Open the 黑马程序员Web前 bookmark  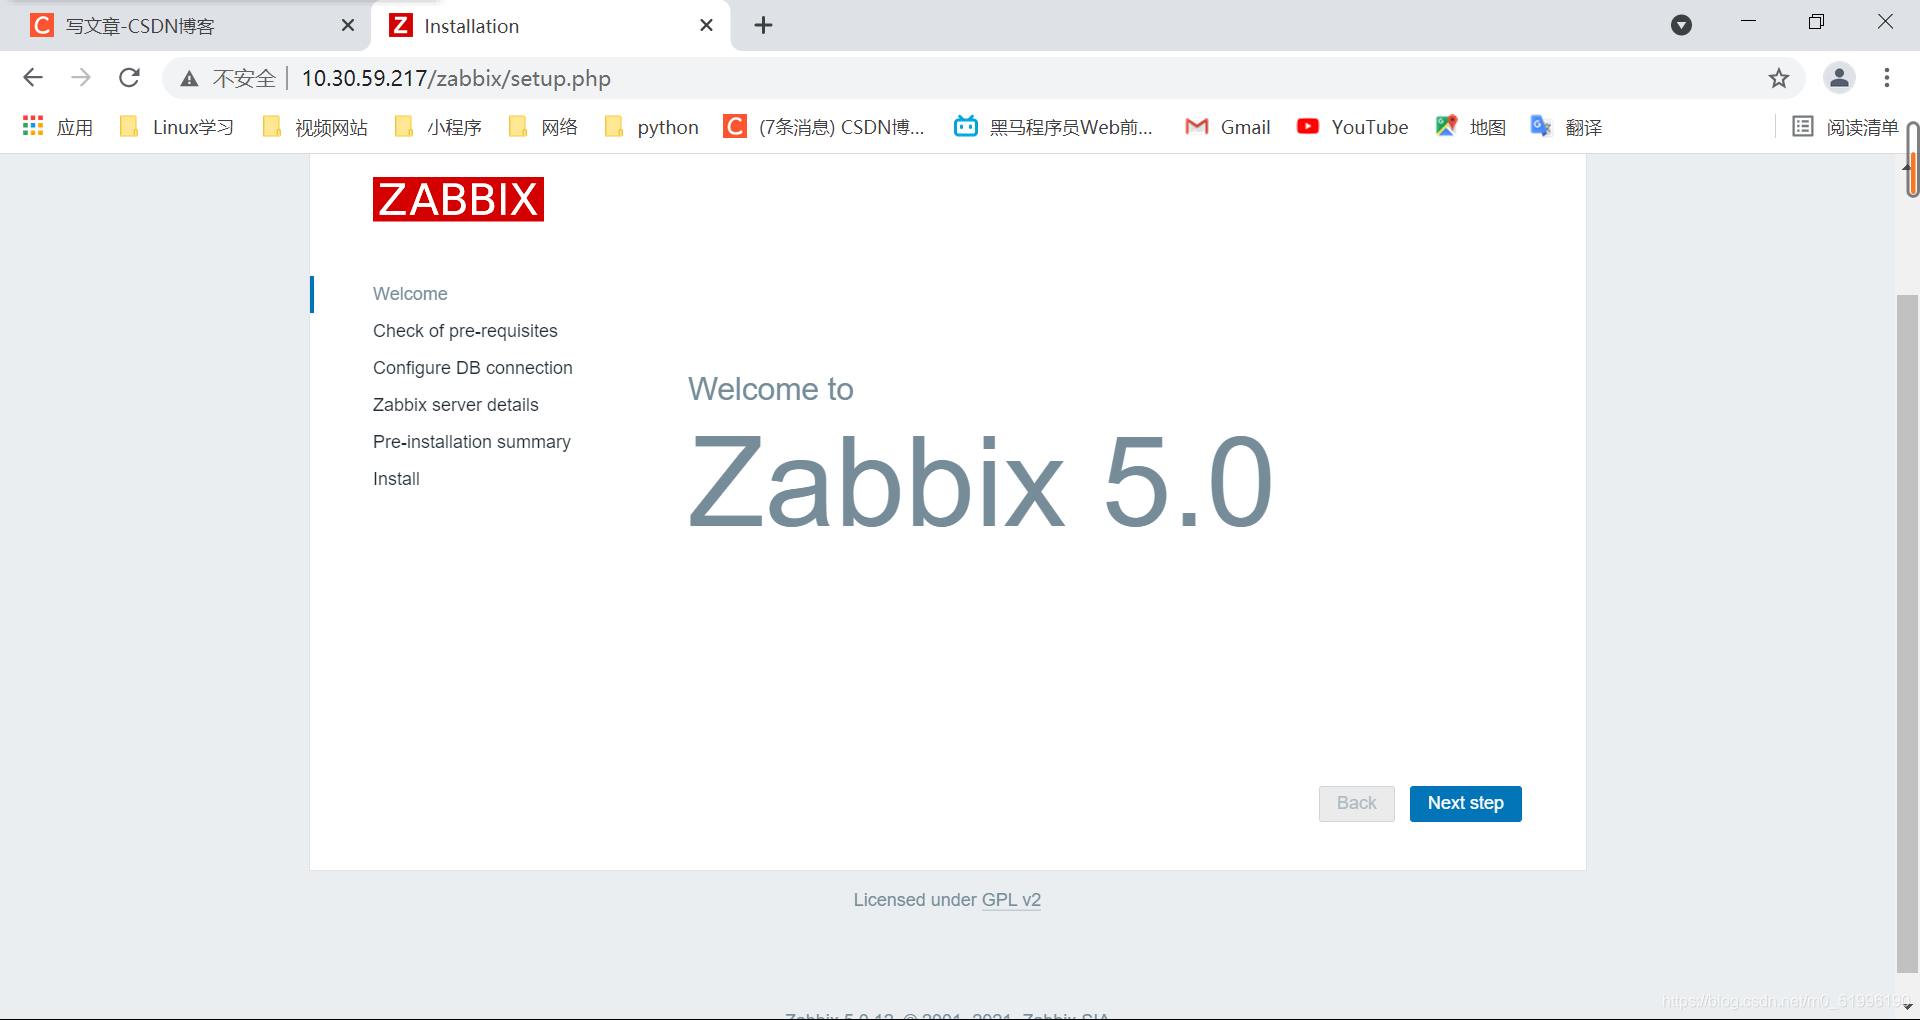click(1054, 127)
